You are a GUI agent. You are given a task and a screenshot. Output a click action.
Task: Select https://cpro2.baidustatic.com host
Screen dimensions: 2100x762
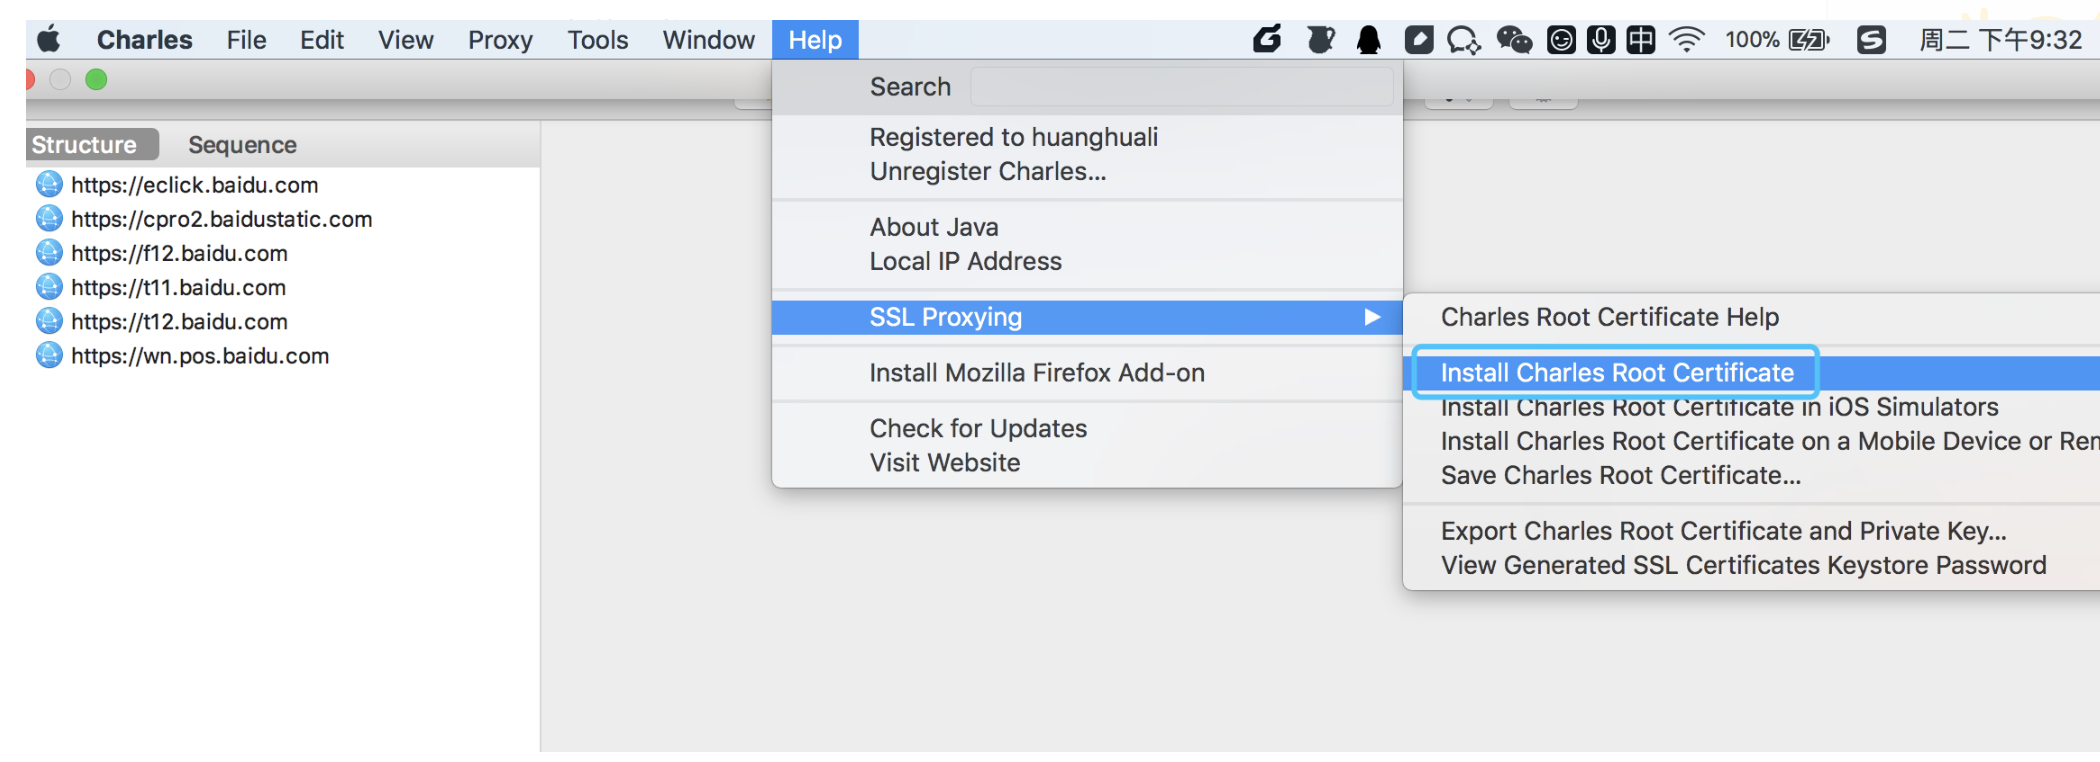(x=221, y=219)
